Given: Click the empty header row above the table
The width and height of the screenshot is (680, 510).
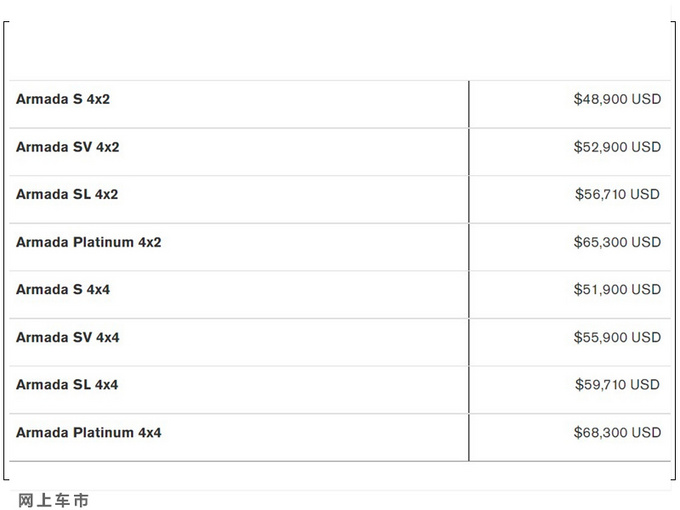Looking at the screenshot, I should coord(340,52).
